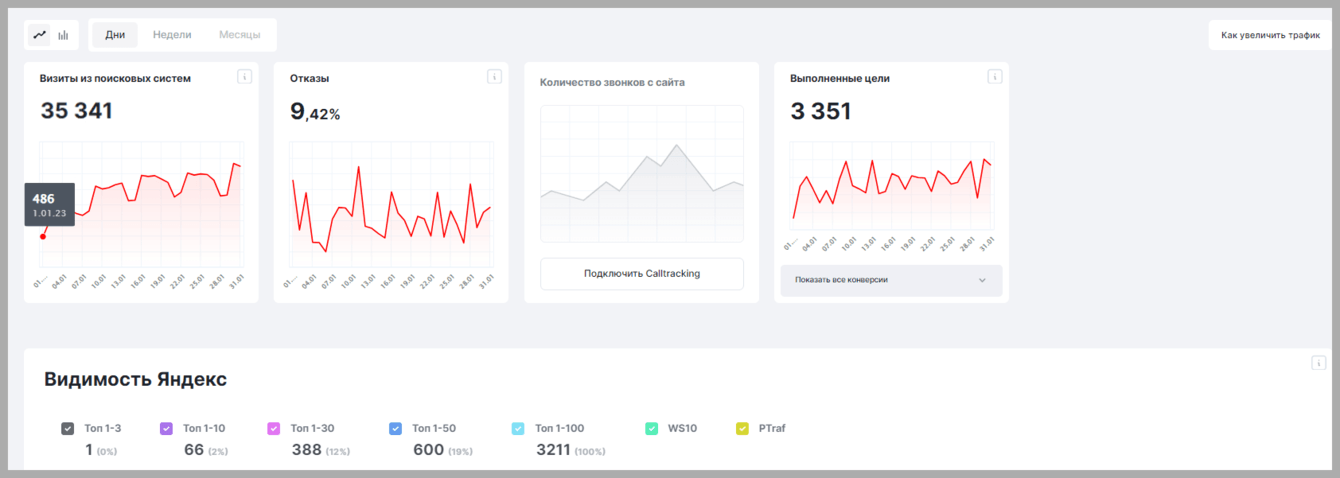This screenshot has width=1340, height=478.
Task: Click the 3211 value under Топ 1-100
Action: 553,450
